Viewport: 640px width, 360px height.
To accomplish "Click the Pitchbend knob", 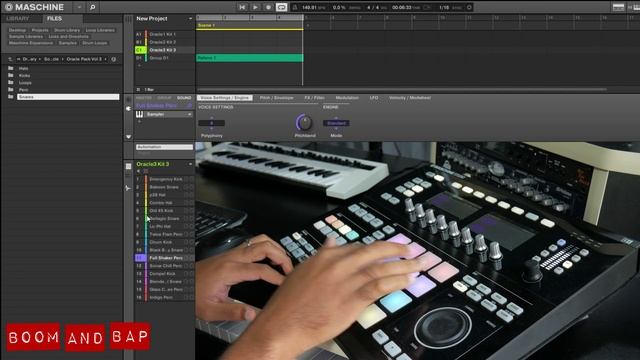I will 304,122.
